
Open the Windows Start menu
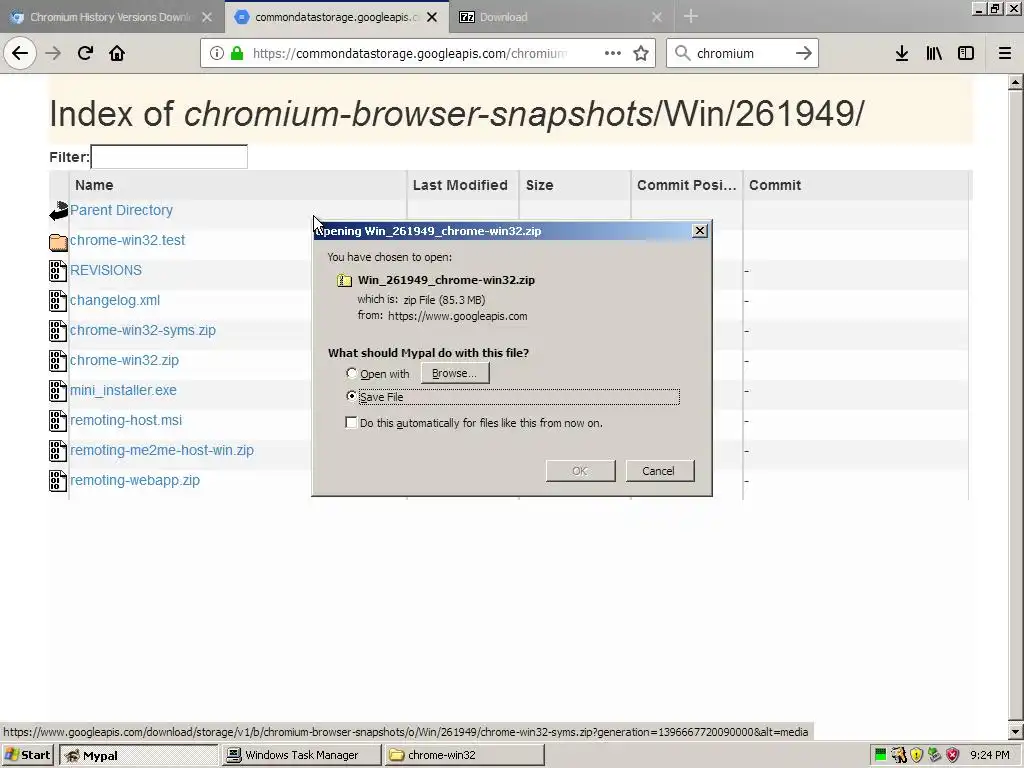[27, 755]
